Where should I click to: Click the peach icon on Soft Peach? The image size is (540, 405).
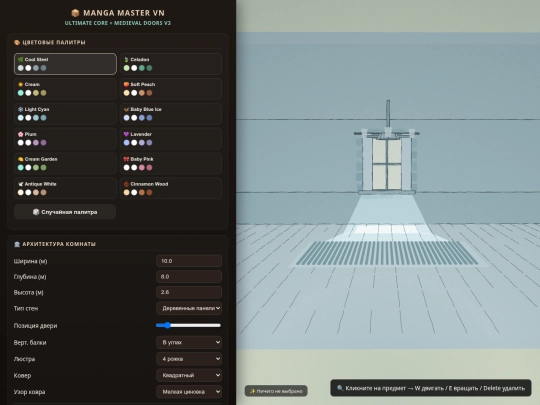tap(126, 84)
